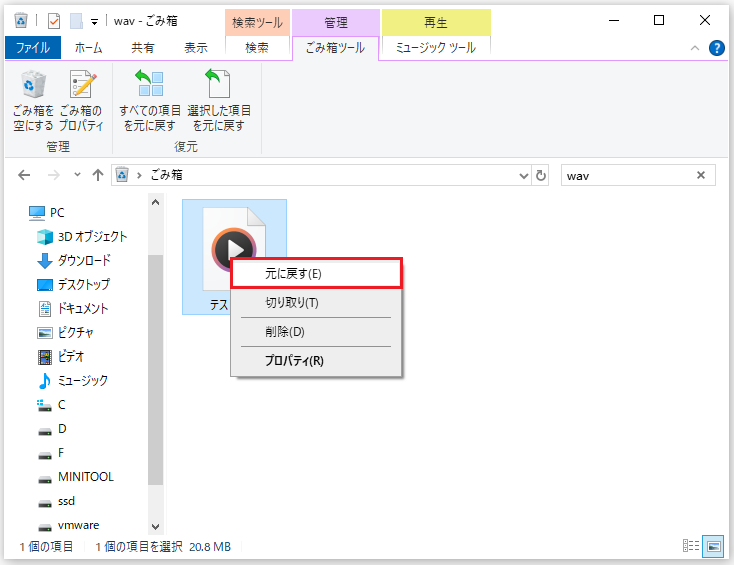Screen dimensions: 734x565
Task: Refresh the Recycle Bin view
Action: [x=541, y=176]
